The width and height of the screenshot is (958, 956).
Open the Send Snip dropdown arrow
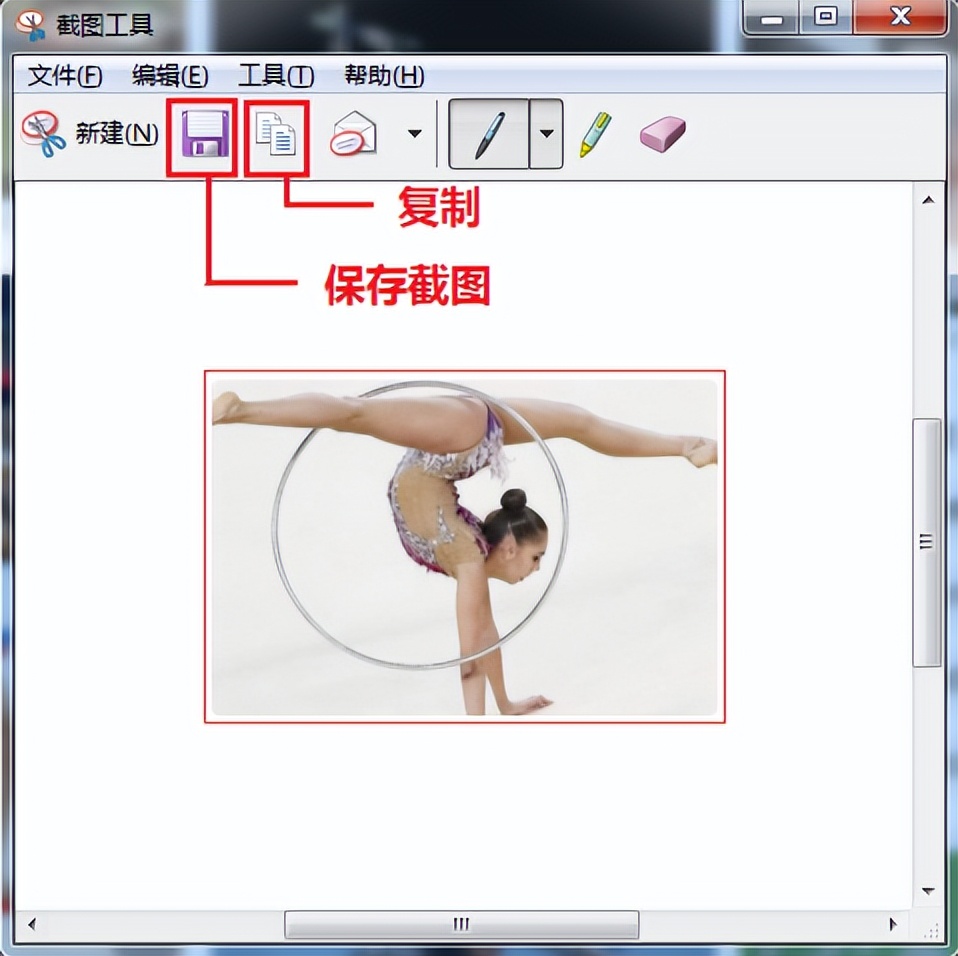[x=414, y=133]
